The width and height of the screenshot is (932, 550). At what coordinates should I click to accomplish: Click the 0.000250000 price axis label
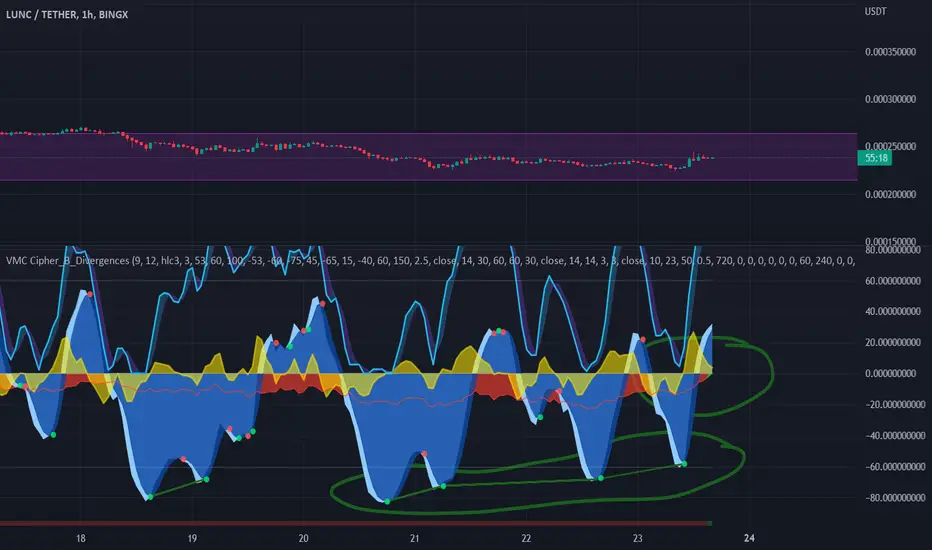tap(890, 146)
